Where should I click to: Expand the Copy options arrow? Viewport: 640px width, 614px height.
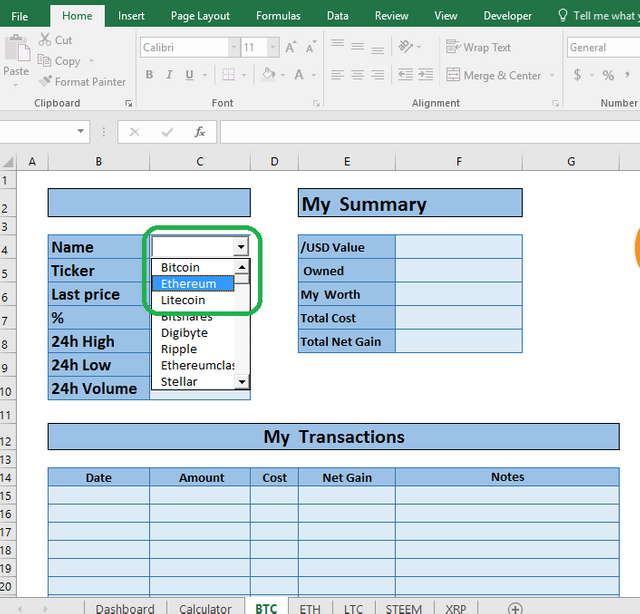pyautogui.click(x=91, y=60)
